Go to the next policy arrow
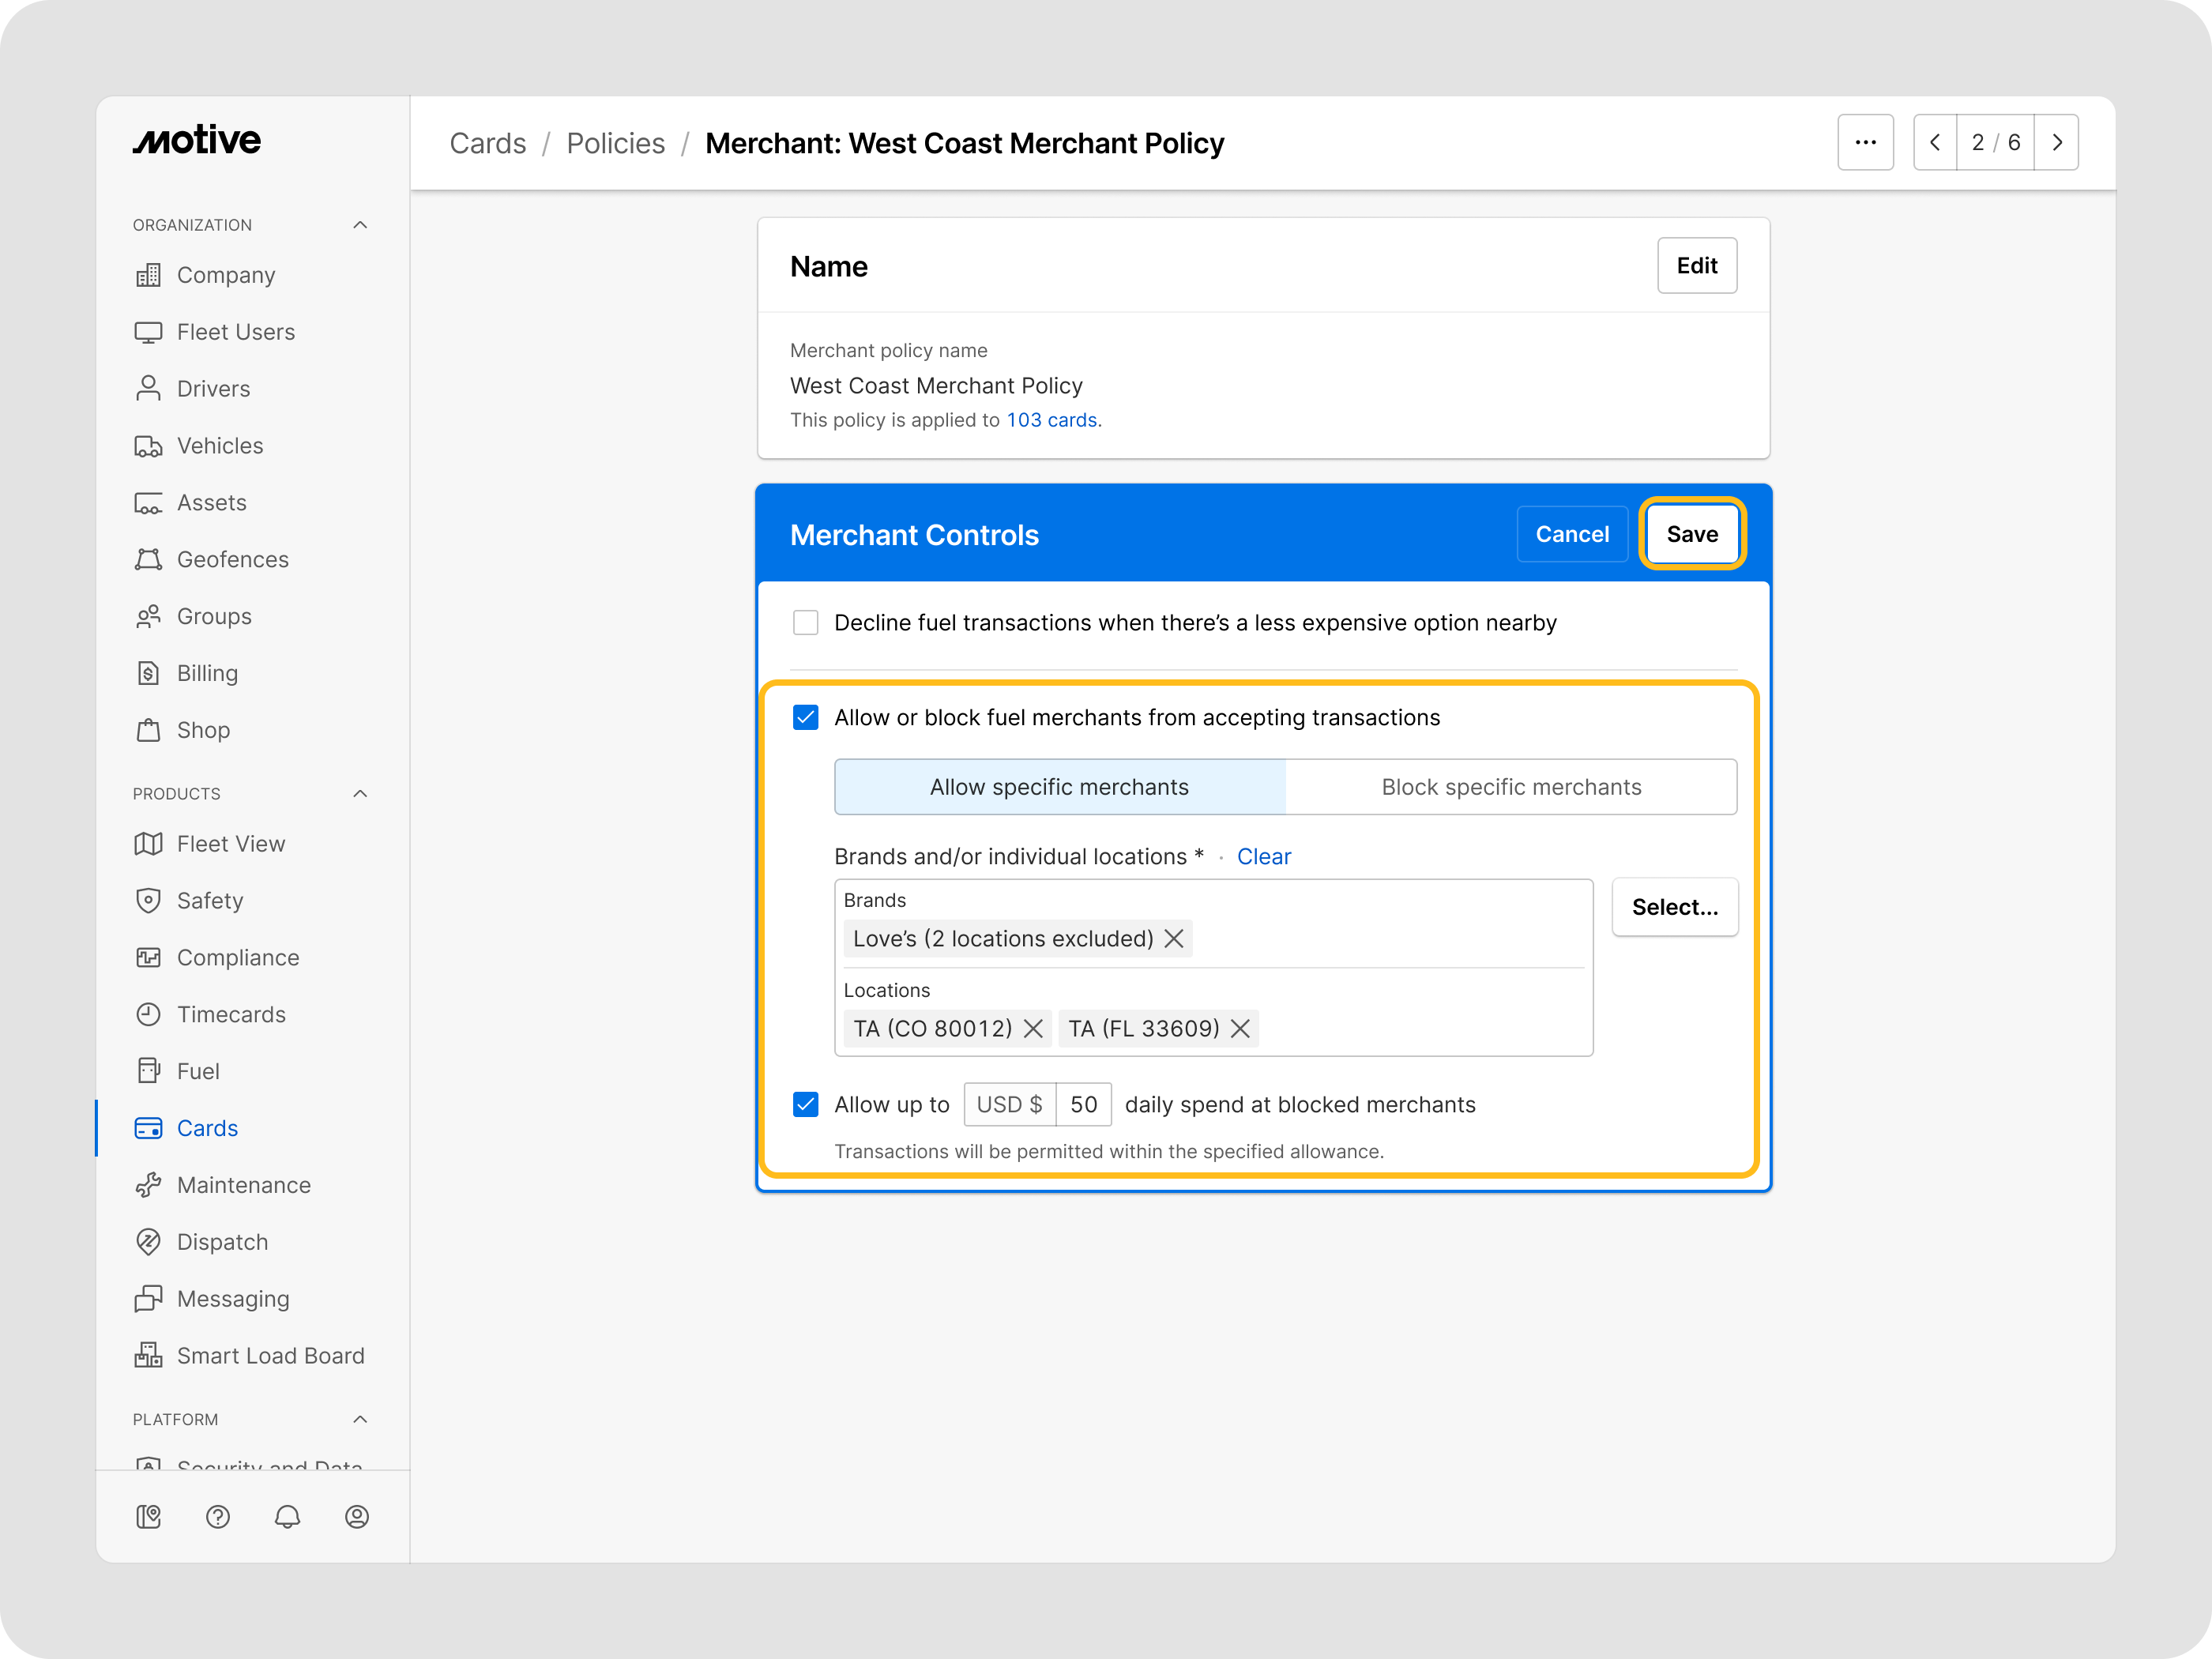Screen dimensions: 2212x1659 [x=2057, y=142]
